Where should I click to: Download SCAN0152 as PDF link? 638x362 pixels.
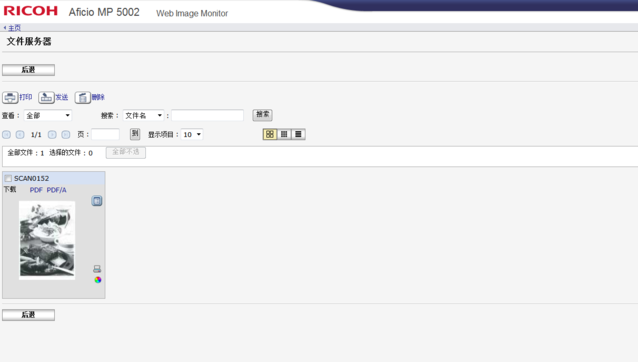pos(36,190)
